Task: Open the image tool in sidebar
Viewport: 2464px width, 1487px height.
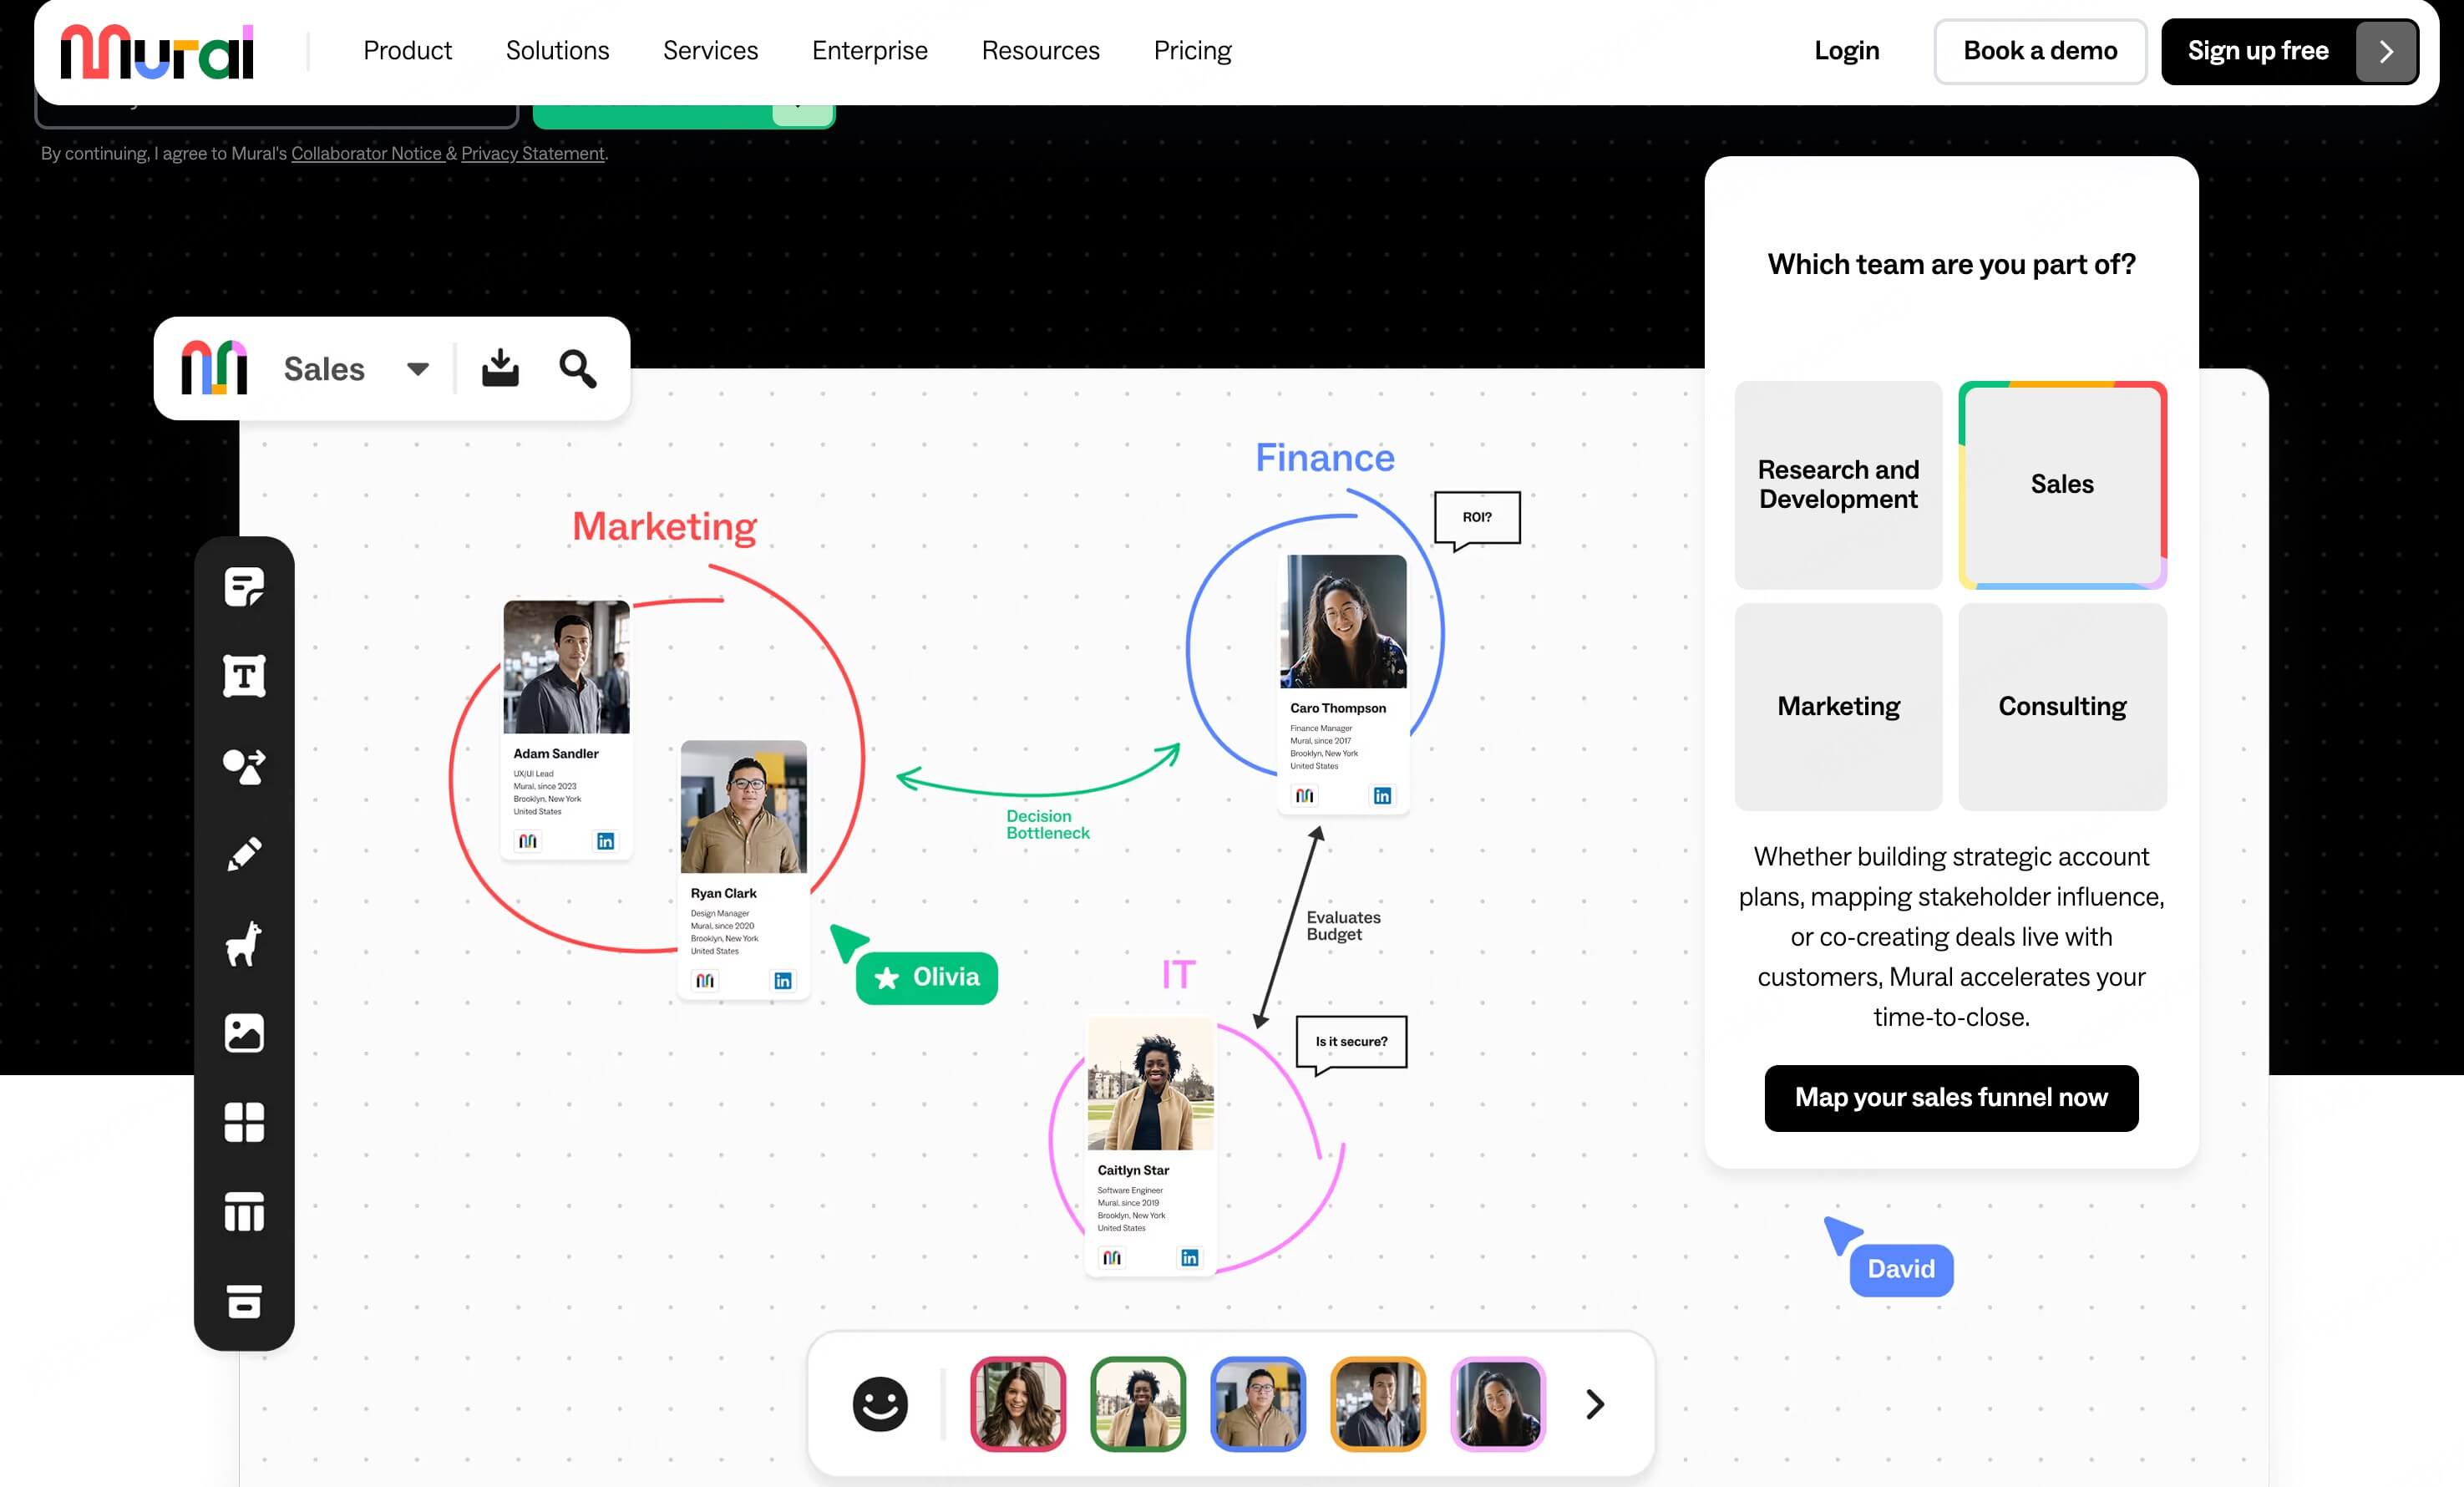Action: point(244,1033)
